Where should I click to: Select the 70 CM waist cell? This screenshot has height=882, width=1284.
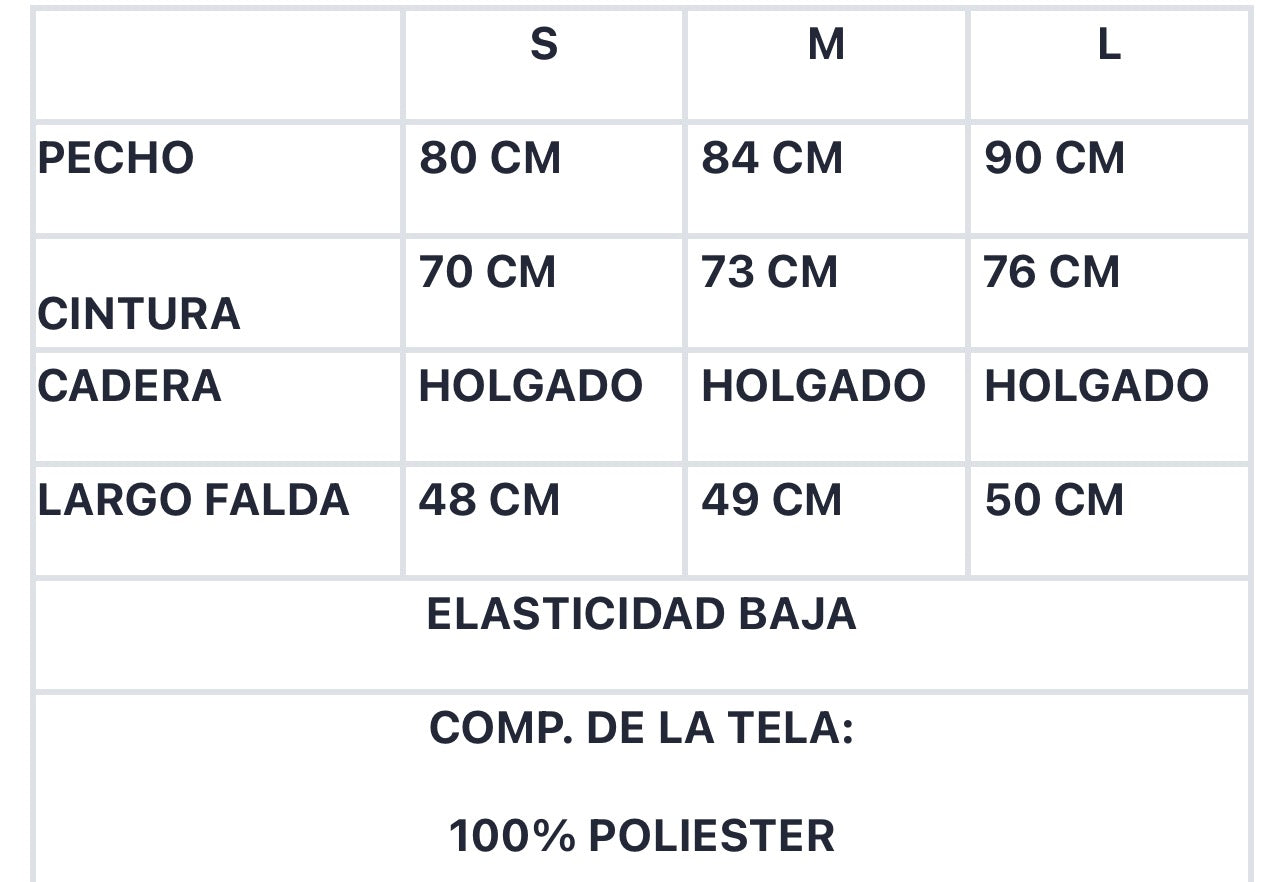pos(487,272)
